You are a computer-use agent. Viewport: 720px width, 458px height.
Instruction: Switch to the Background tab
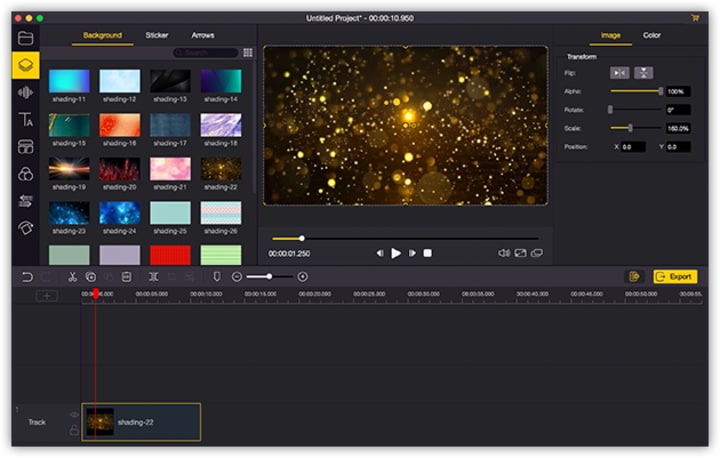click(102, 35)
